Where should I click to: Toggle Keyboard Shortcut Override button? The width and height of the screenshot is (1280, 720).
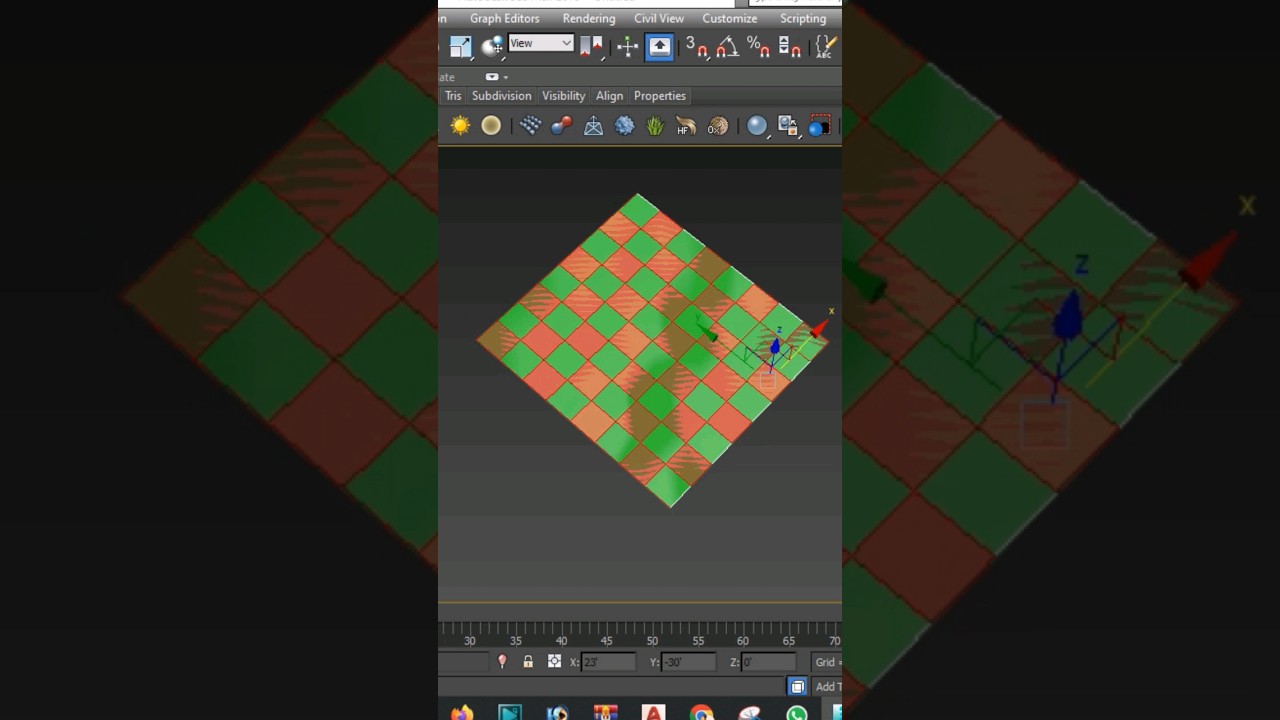click(x=660, y=46)
